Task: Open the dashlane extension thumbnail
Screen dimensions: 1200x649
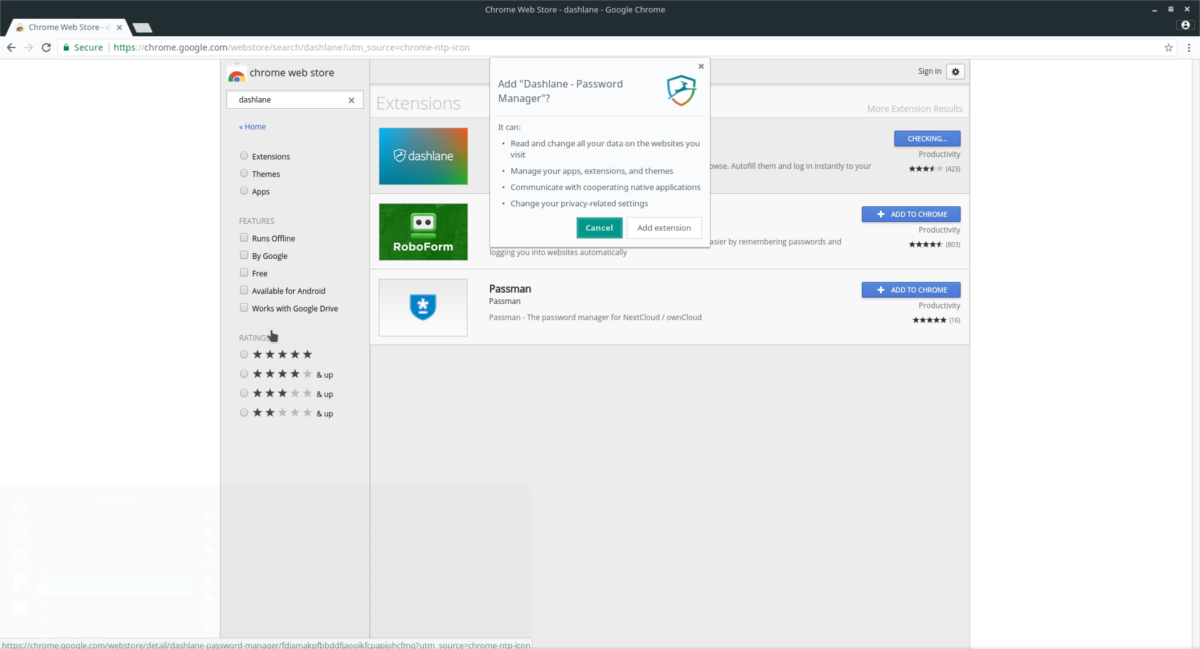Action: tap(423, 156)
